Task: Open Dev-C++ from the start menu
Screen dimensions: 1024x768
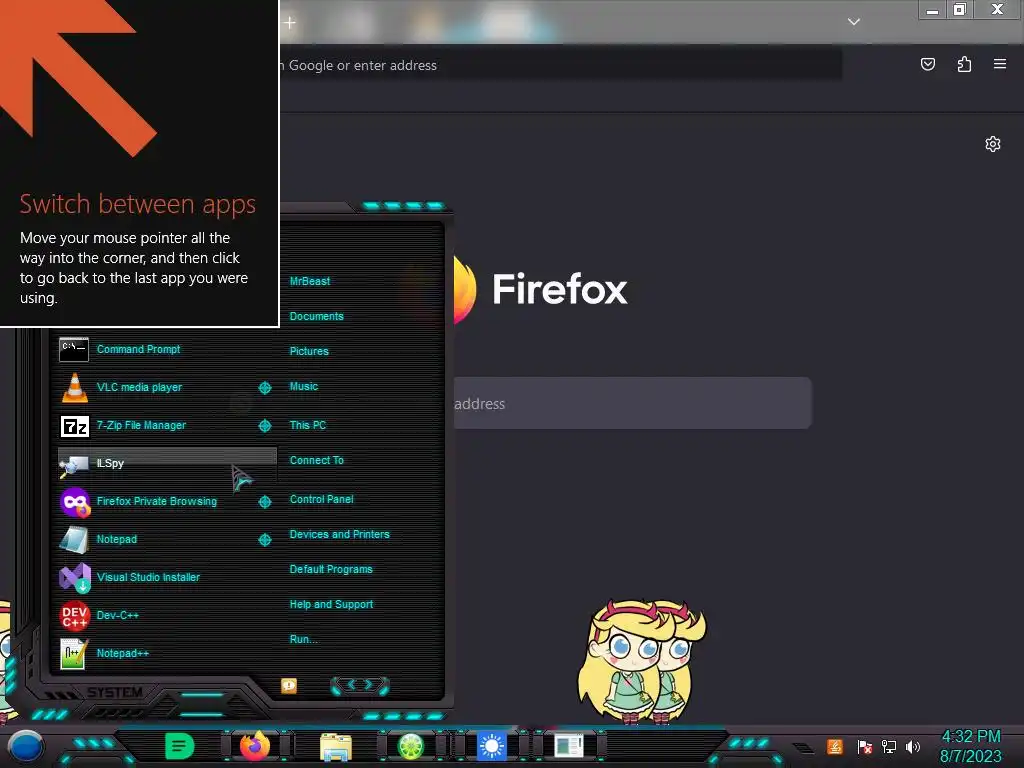Action: 167,615
